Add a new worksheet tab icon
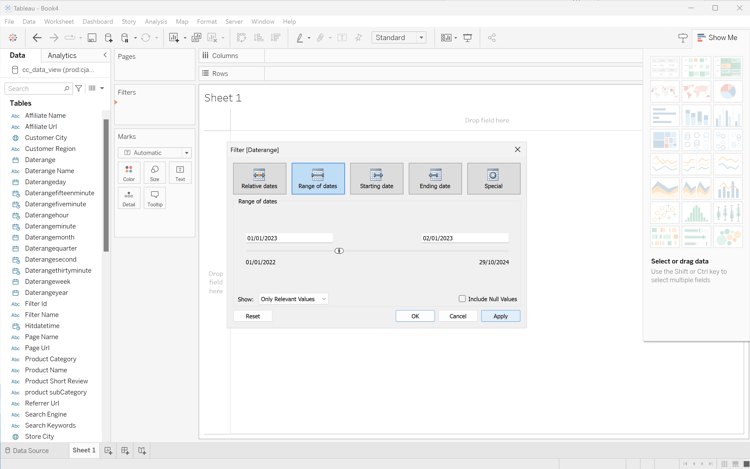Screen dimensions: 750x469 (109, 451)
